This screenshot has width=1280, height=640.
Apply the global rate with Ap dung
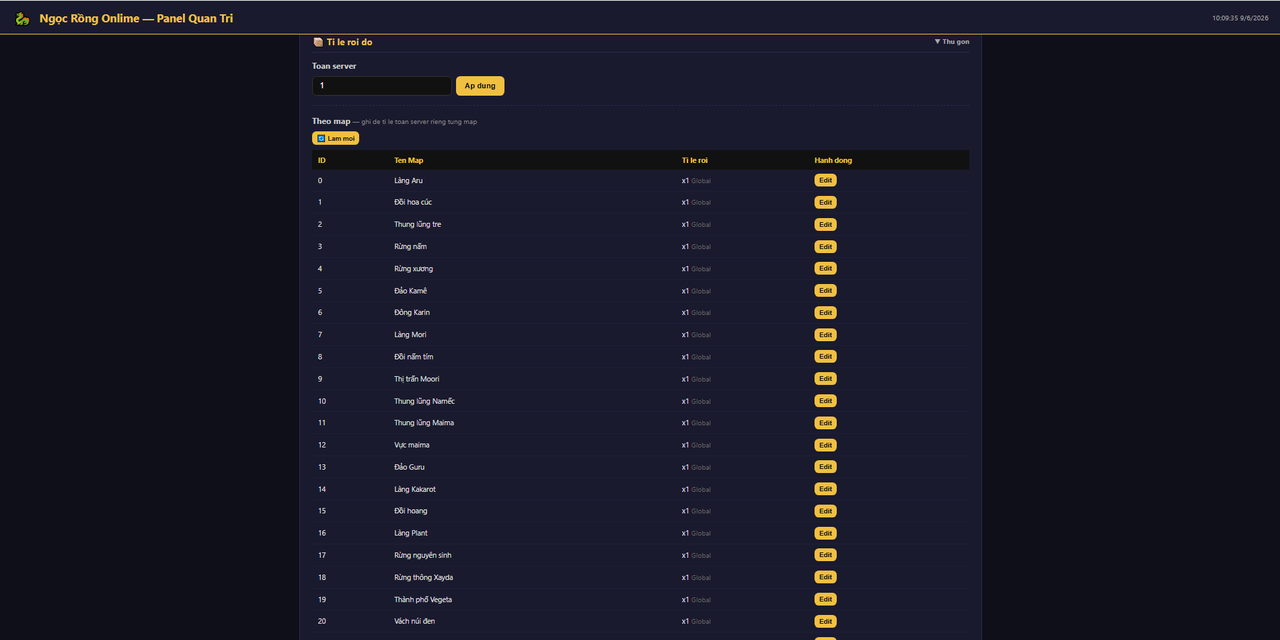tap(480, 86)
